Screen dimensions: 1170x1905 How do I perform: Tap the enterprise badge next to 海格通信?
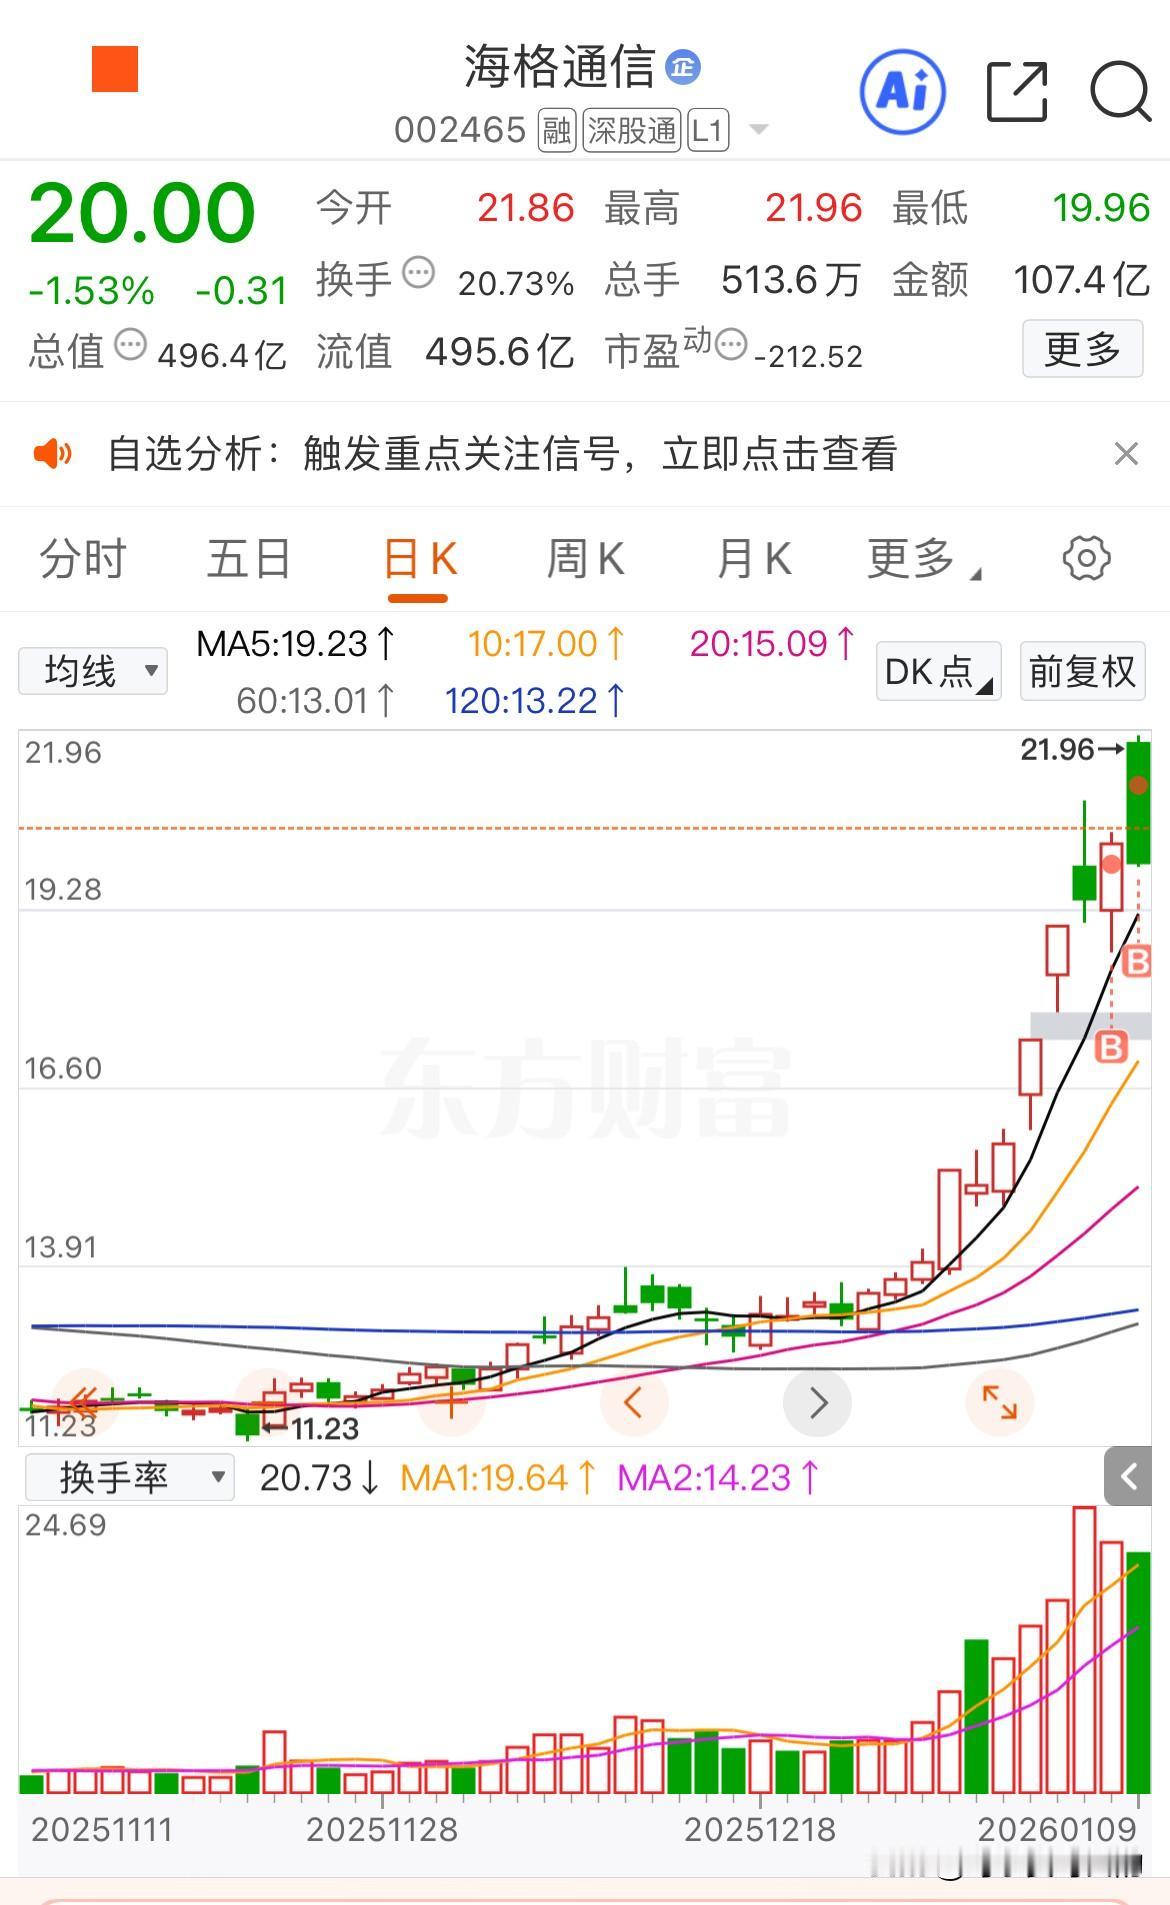pyautogui.click(x=683, y=67)
